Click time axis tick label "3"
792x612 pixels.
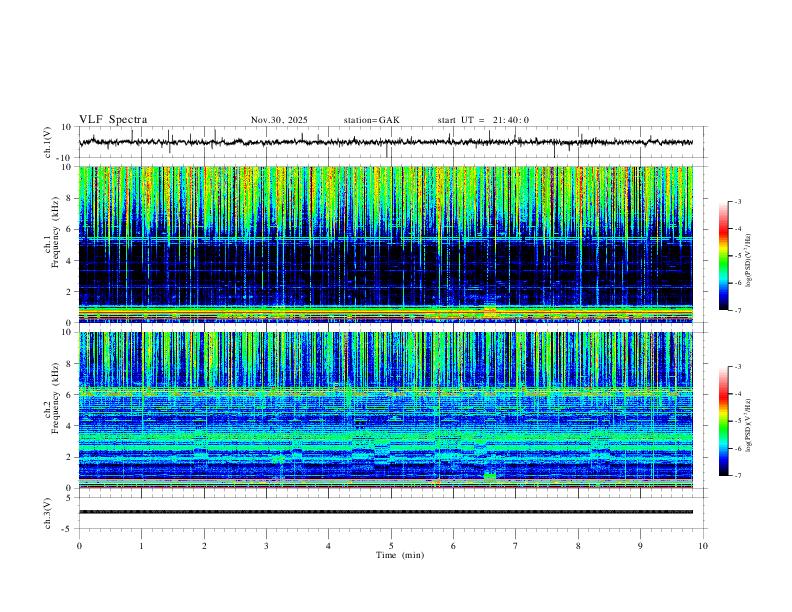point(266,546)
